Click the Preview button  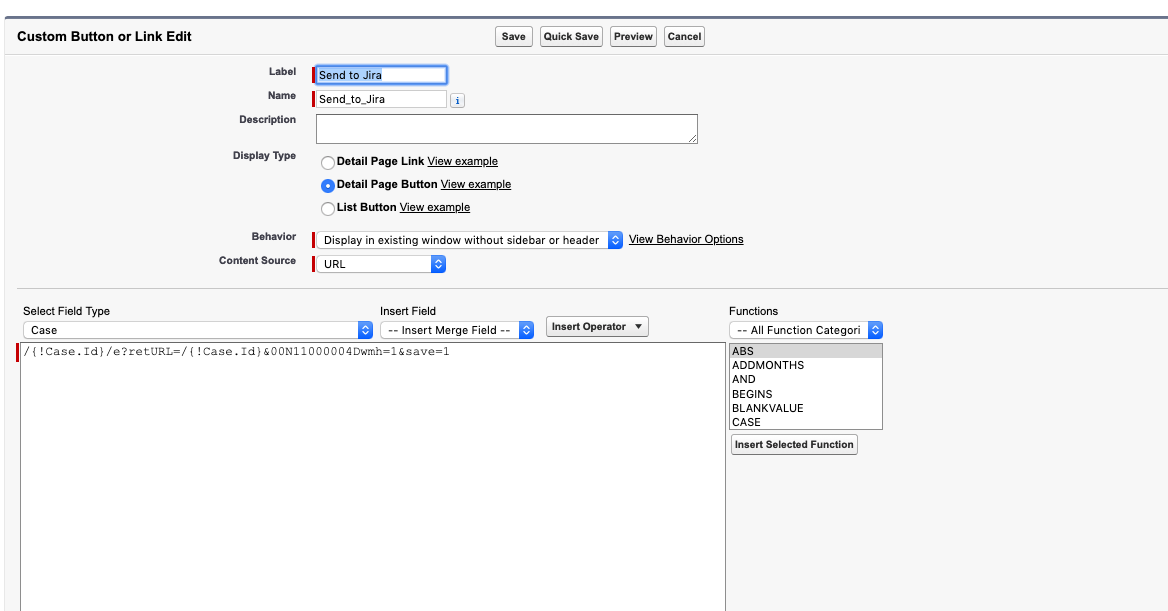pos(633,37)
